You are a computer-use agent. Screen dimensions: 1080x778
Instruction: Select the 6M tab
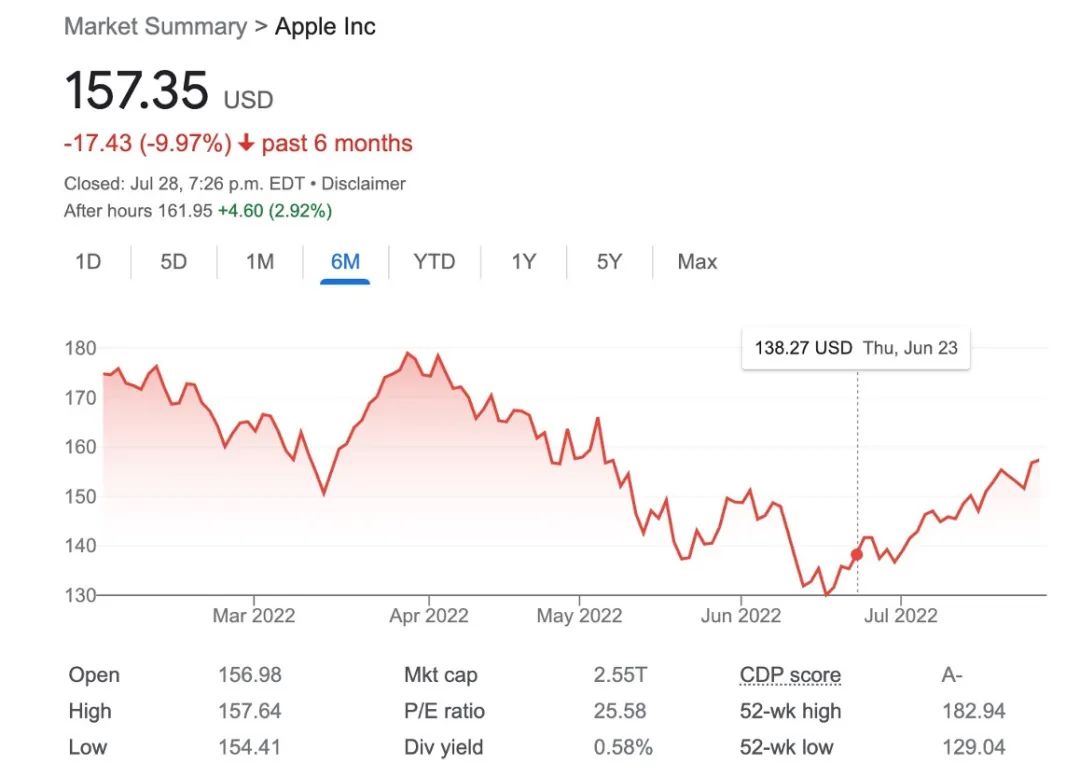(345, 262)
